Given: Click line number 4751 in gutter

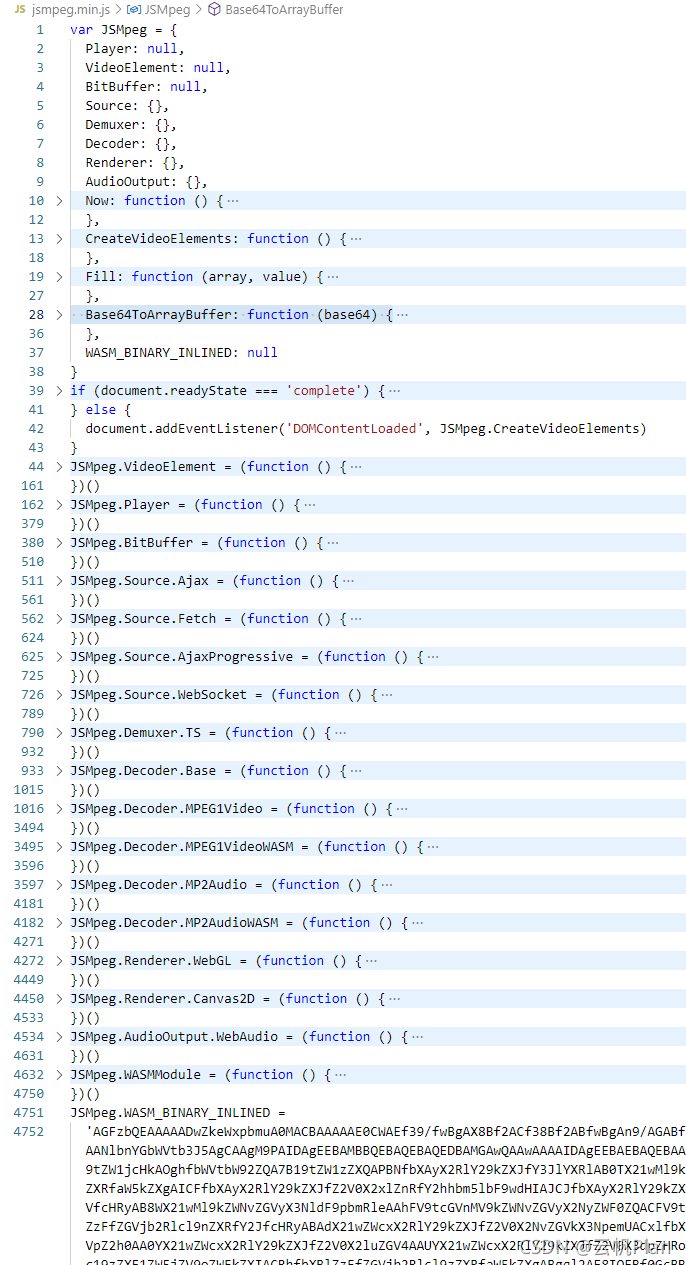Looking at the screenshot, I should click(29, 1113).
